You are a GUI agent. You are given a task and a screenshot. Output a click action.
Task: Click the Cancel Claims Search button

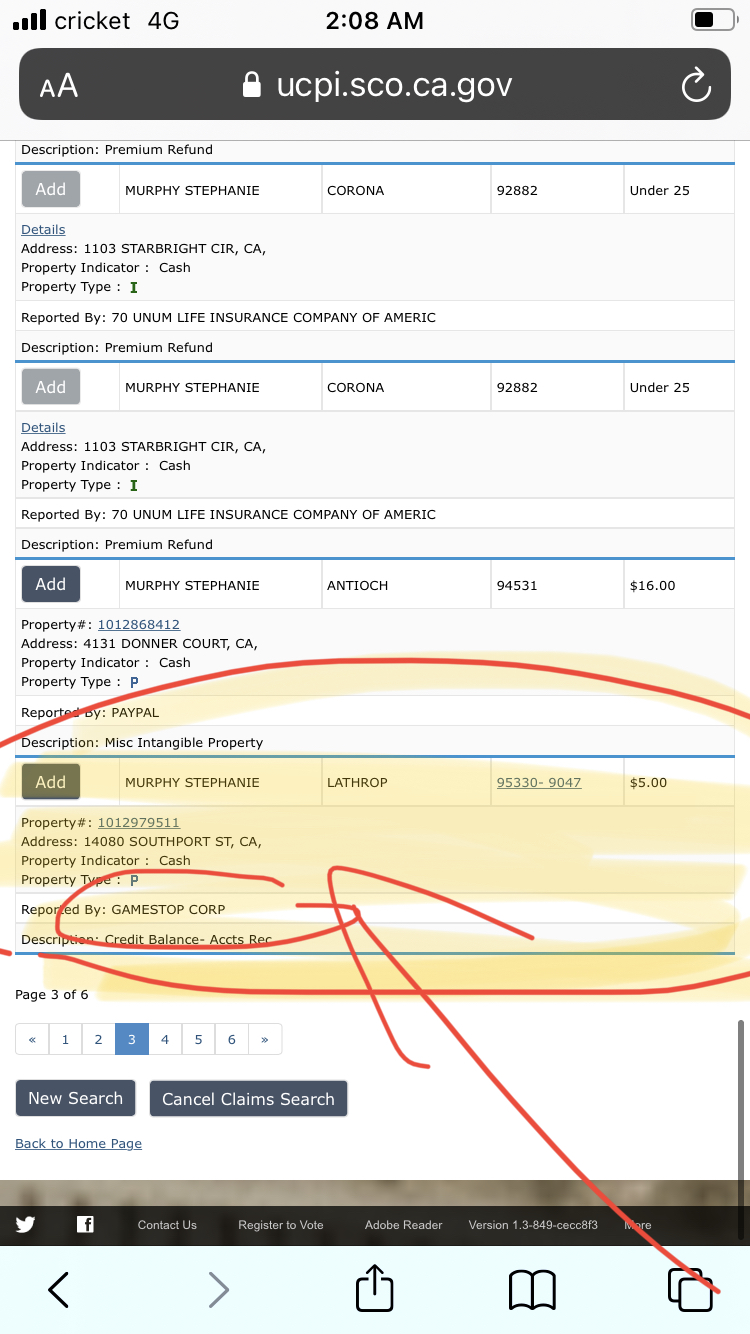(248, 1099)
